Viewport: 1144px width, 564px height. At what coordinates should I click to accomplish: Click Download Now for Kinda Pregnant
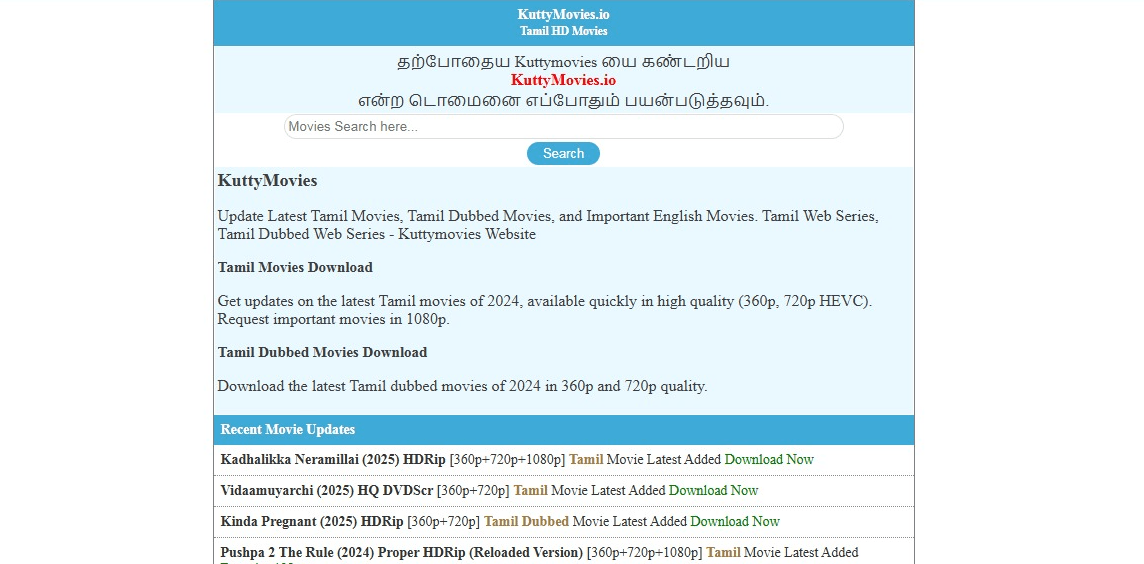tap(735, 522)
